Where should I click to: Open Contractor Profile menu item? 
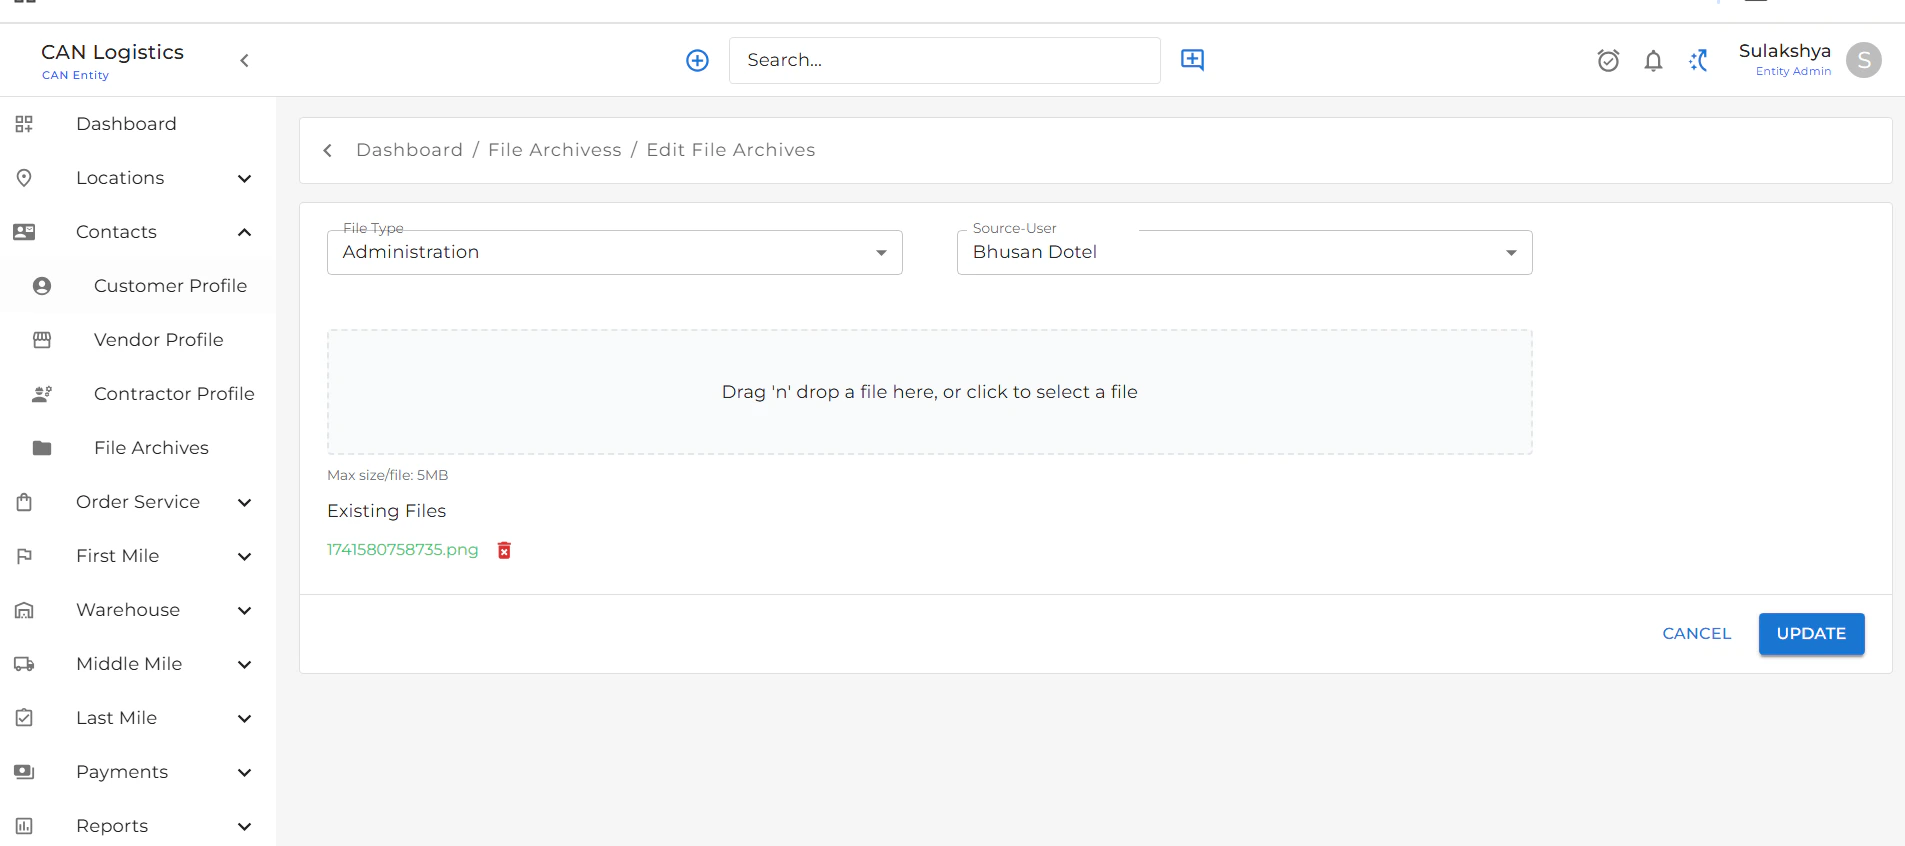[174, 394]
